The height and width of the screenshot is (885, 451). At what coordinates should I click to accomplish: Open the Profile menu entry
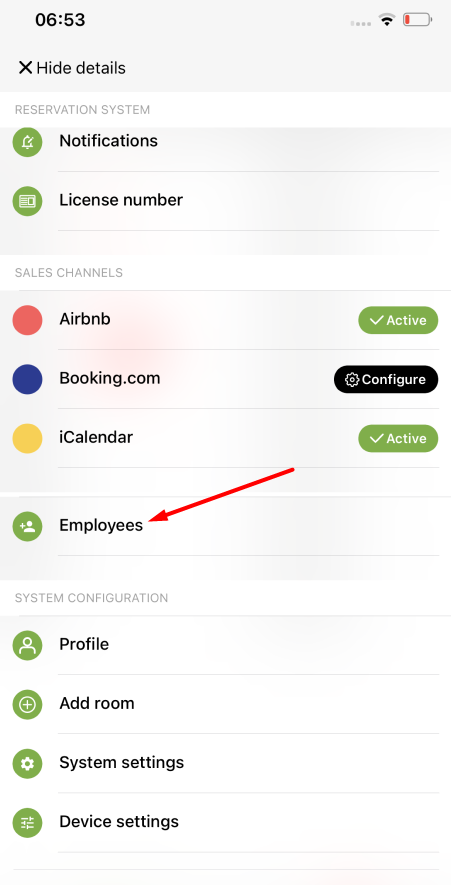[x=225, y=645]
